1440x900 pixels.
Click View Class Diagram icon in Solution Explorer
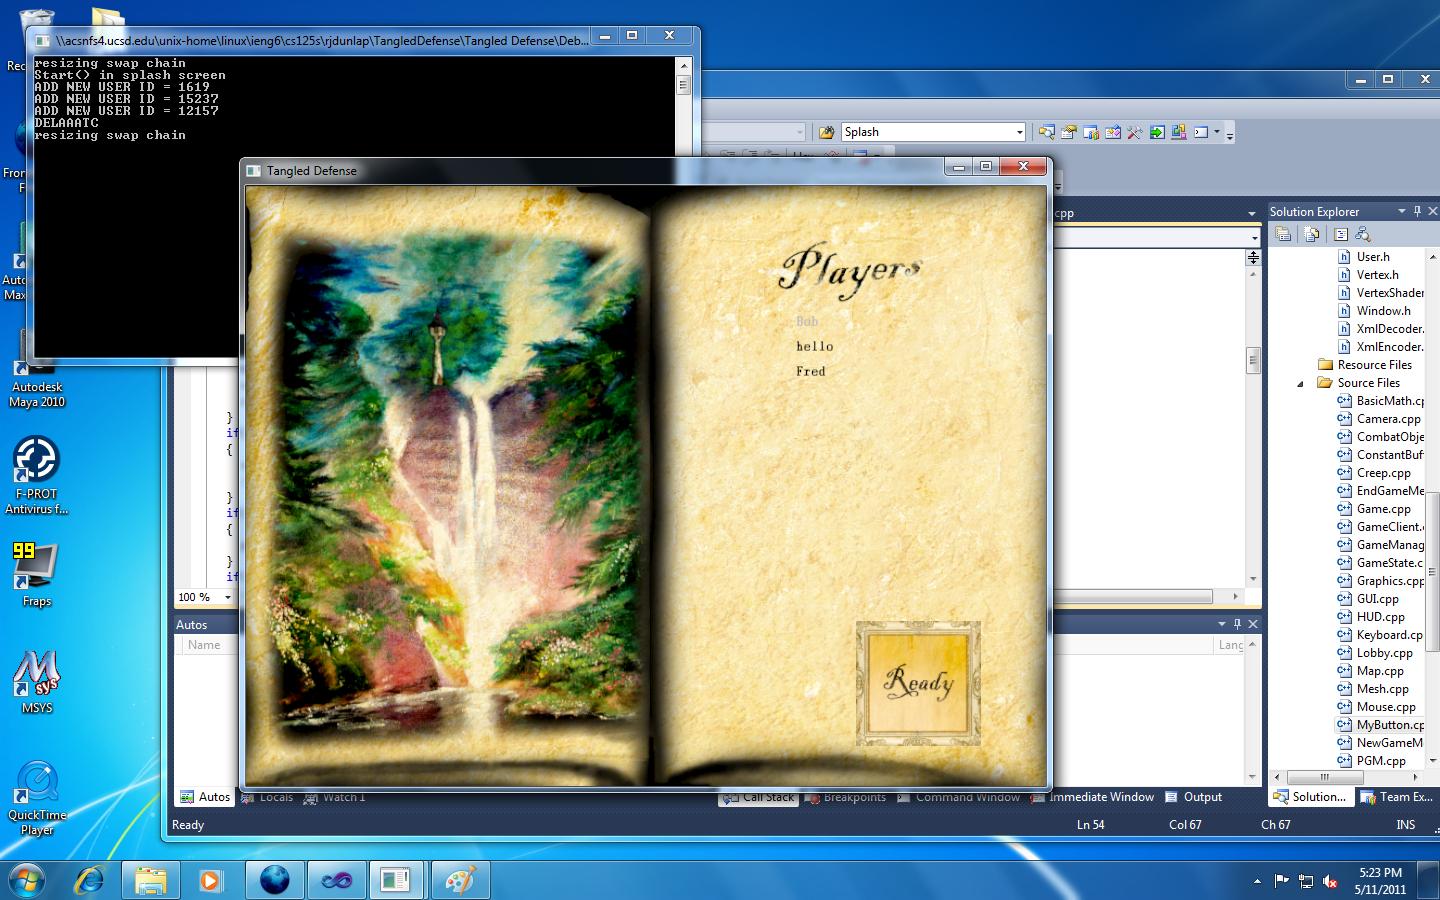[1362, 234]
